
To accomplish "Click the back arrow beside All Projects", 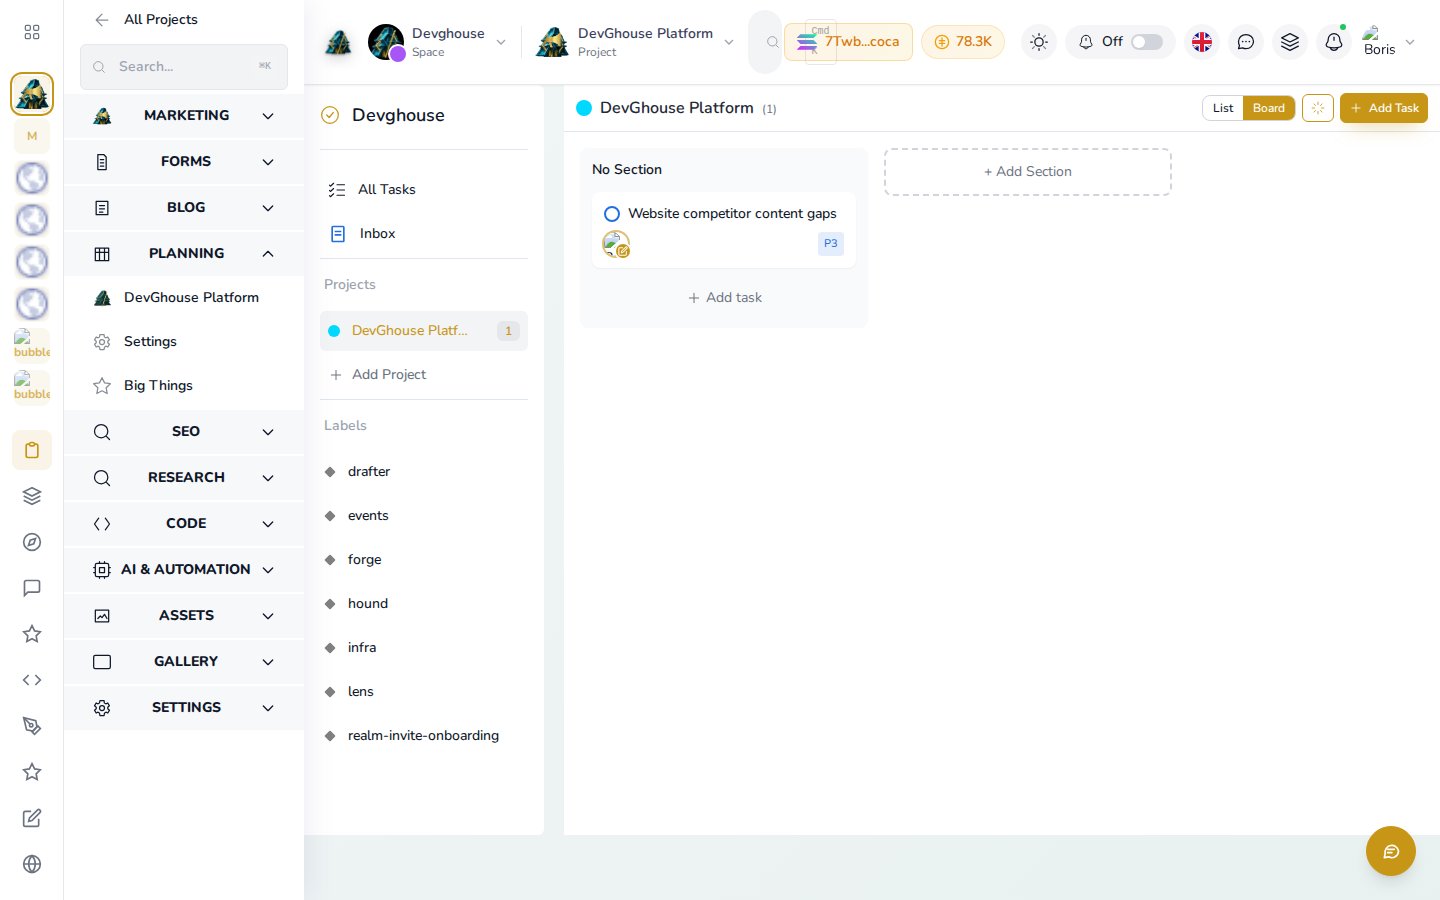I will (101, 20).
